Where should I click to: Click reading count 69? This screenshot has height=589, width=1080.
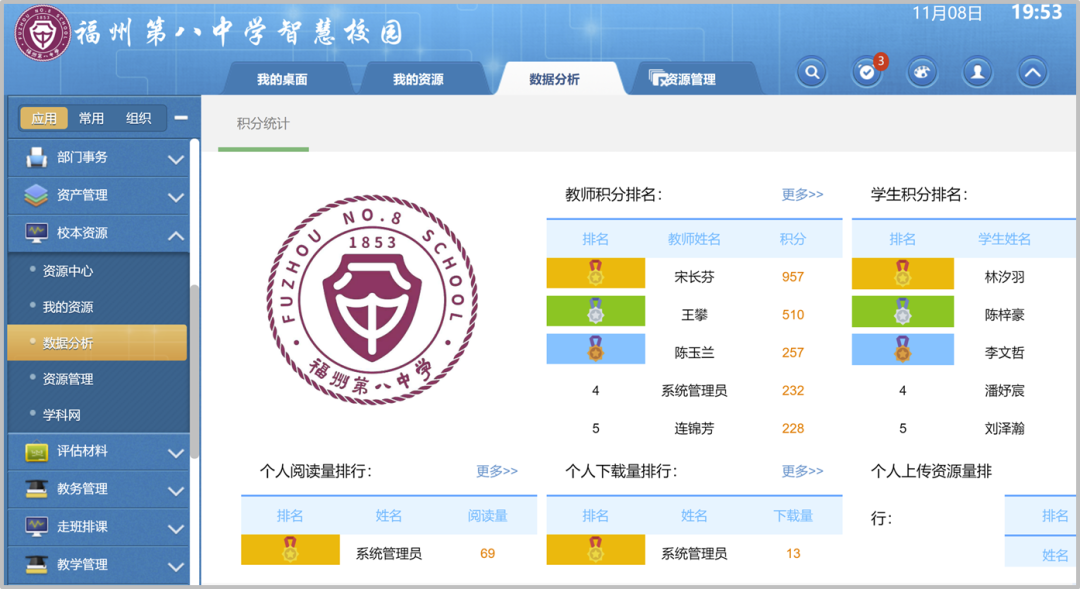click(x=488, y=553)
